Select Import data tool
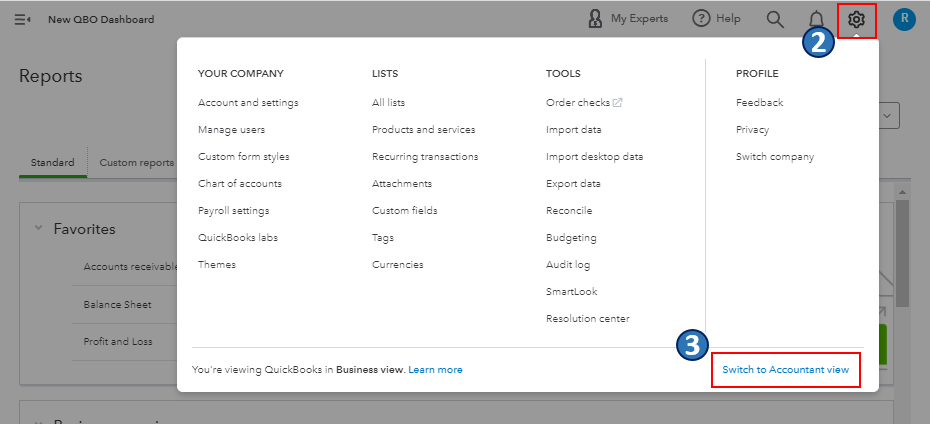Image resolution: width=930 pixels, height=424 pixels. tap(574, 130)
